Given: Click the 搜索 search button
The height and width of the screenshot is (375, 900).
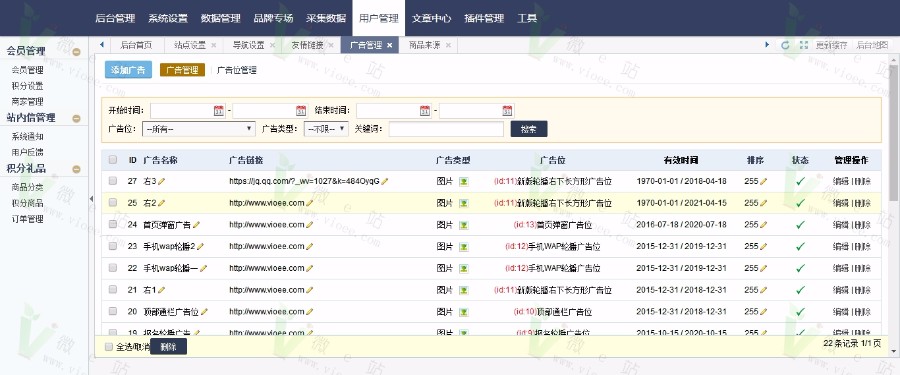Looking at the screenshot, I should 529,129.
